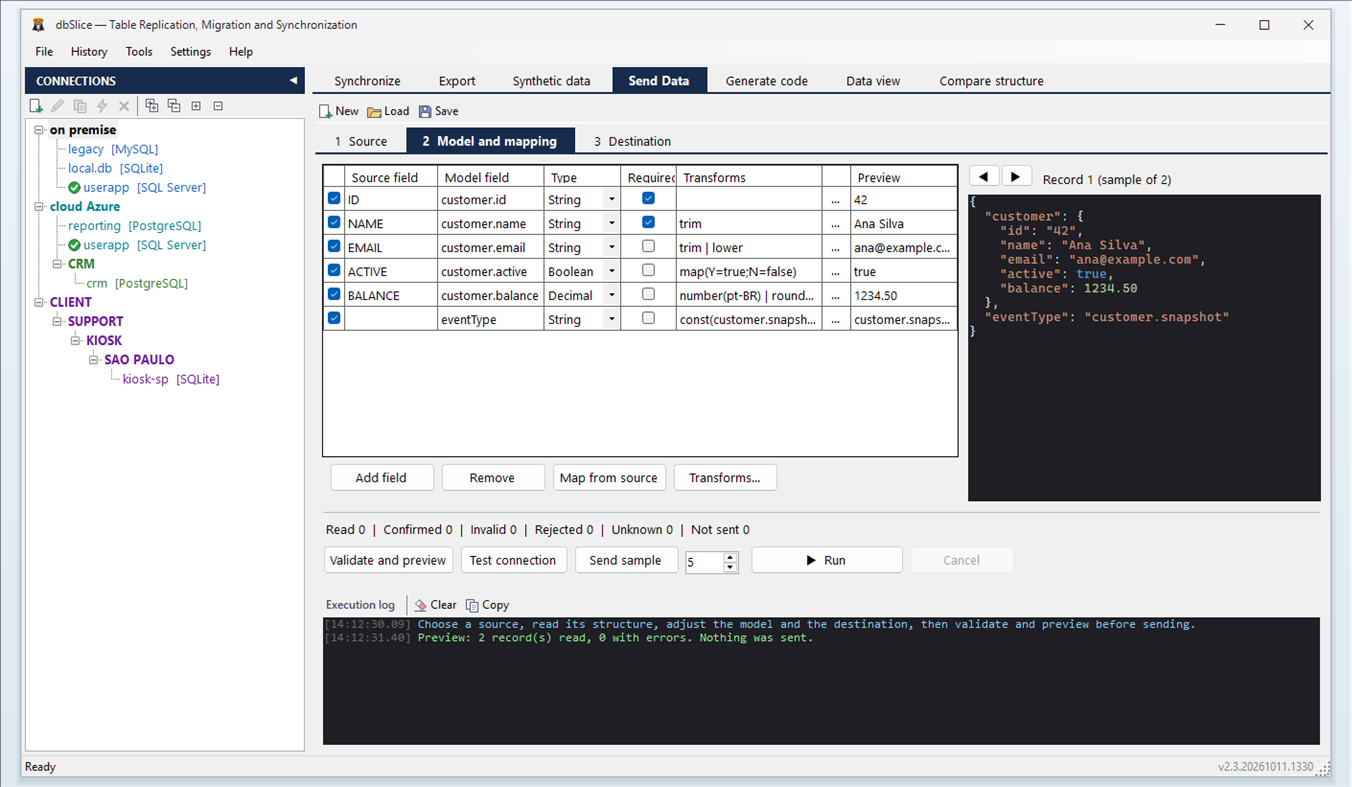Screen dimensions: 1352x787
Task: Tick Required for the customer.balance field
Action: click(648, 294)
